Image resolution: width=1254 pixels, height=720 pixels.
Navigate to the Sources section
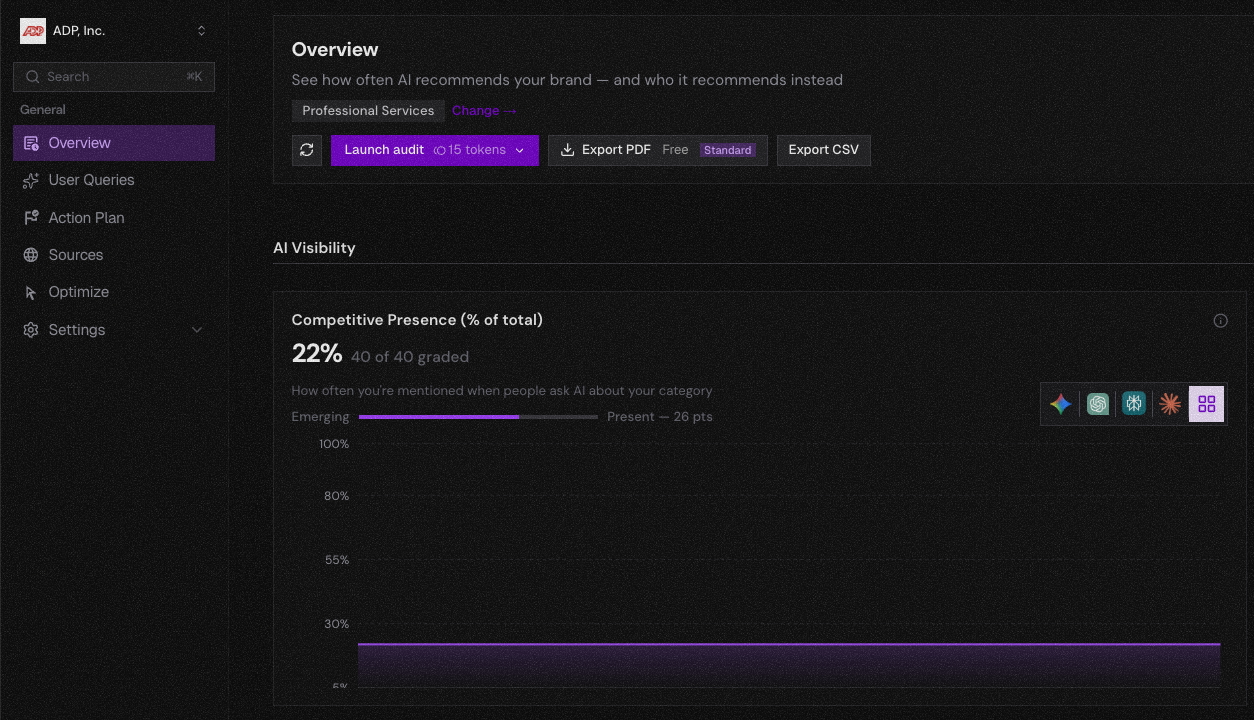76,255
